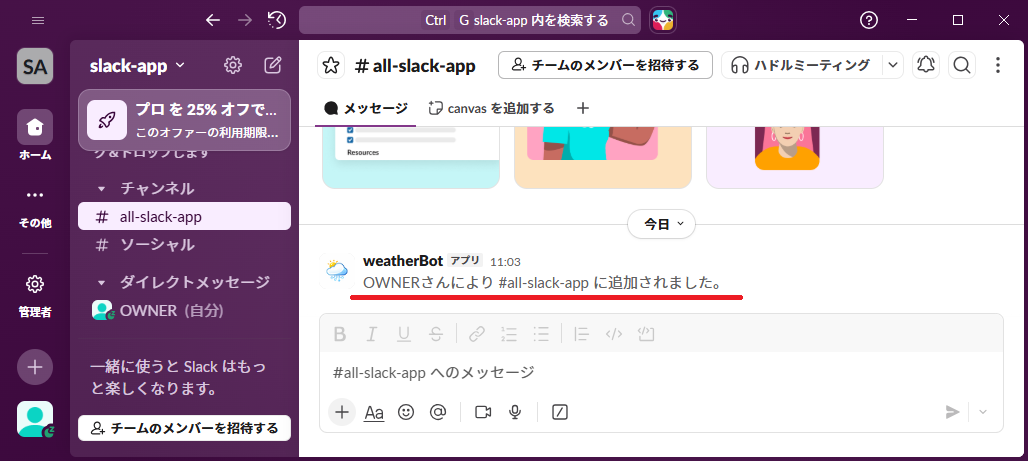This screenshot has height=461, width=1028.
Task: Open the hamburger menu at top left
Action: (x=38, y=20)
